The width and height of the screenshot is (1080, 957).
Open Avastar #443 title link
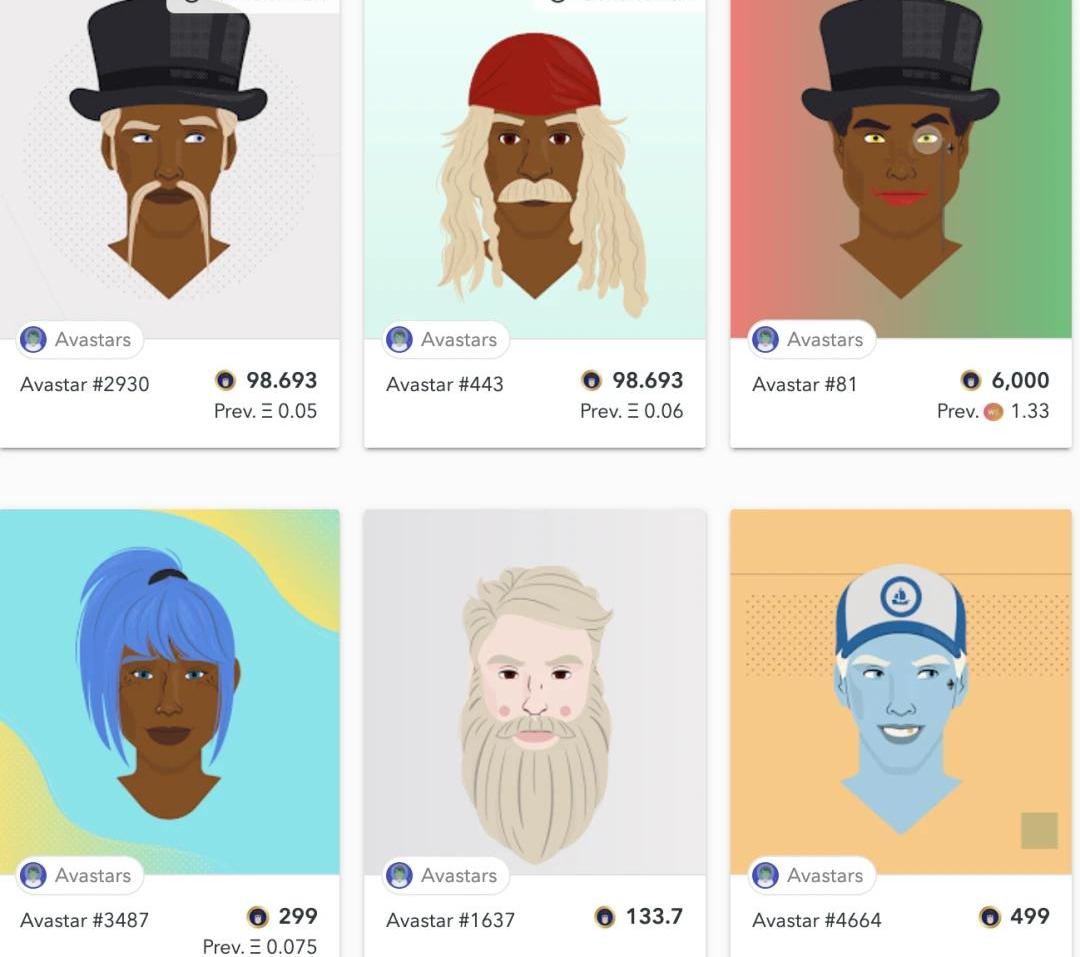click(x=445, y=384)
